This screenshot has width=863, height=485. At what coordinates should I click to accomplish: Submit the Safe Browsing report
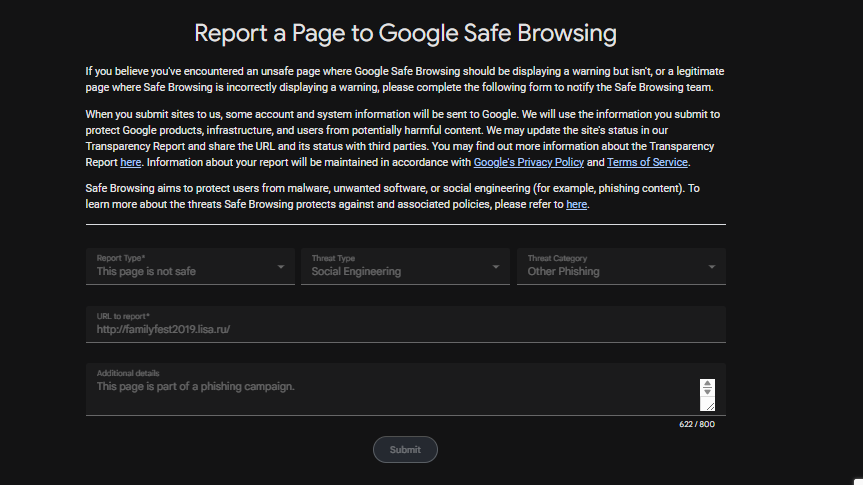pos(405,450)
